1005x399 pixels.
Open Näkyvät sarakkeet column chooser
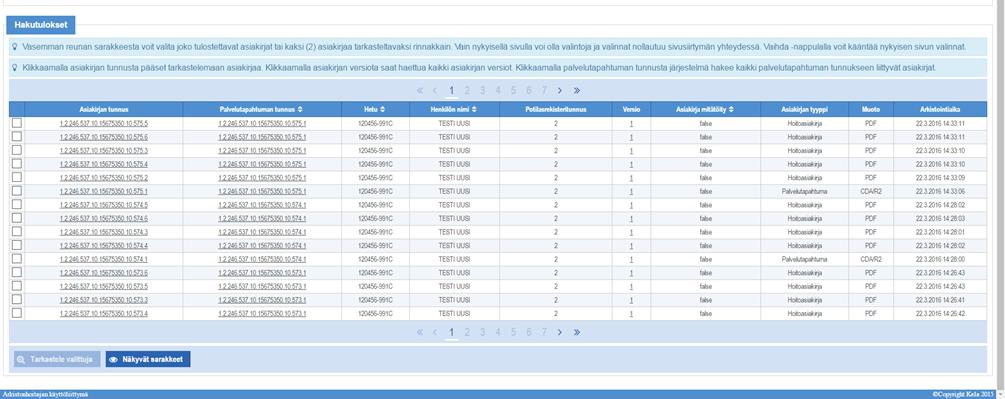[148, 359]
